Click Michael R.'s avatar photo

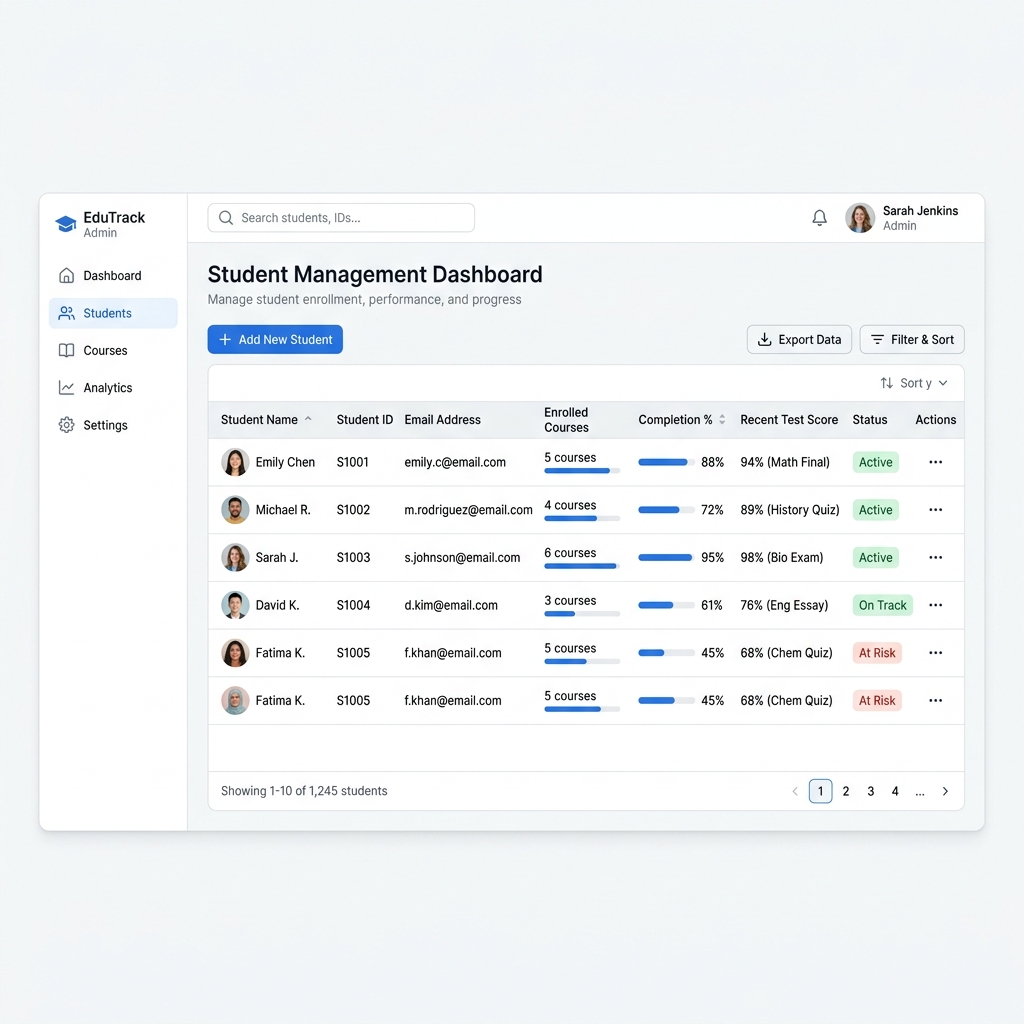click(x=235, y=510)
